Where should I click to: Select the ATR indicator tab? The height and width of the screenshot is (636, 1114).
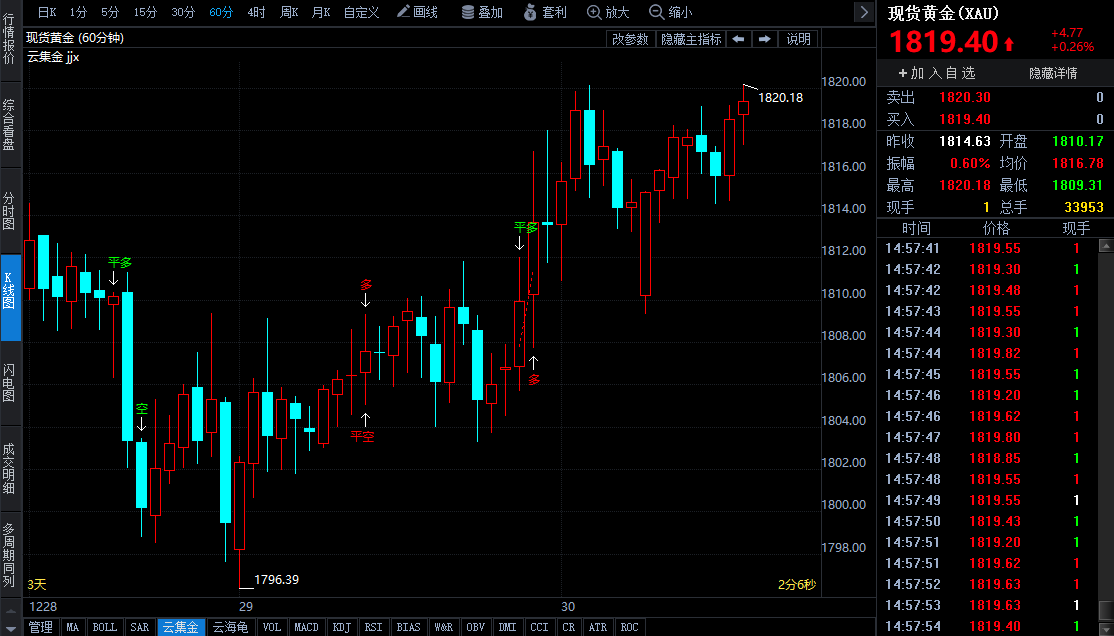(x=597, y=627)
